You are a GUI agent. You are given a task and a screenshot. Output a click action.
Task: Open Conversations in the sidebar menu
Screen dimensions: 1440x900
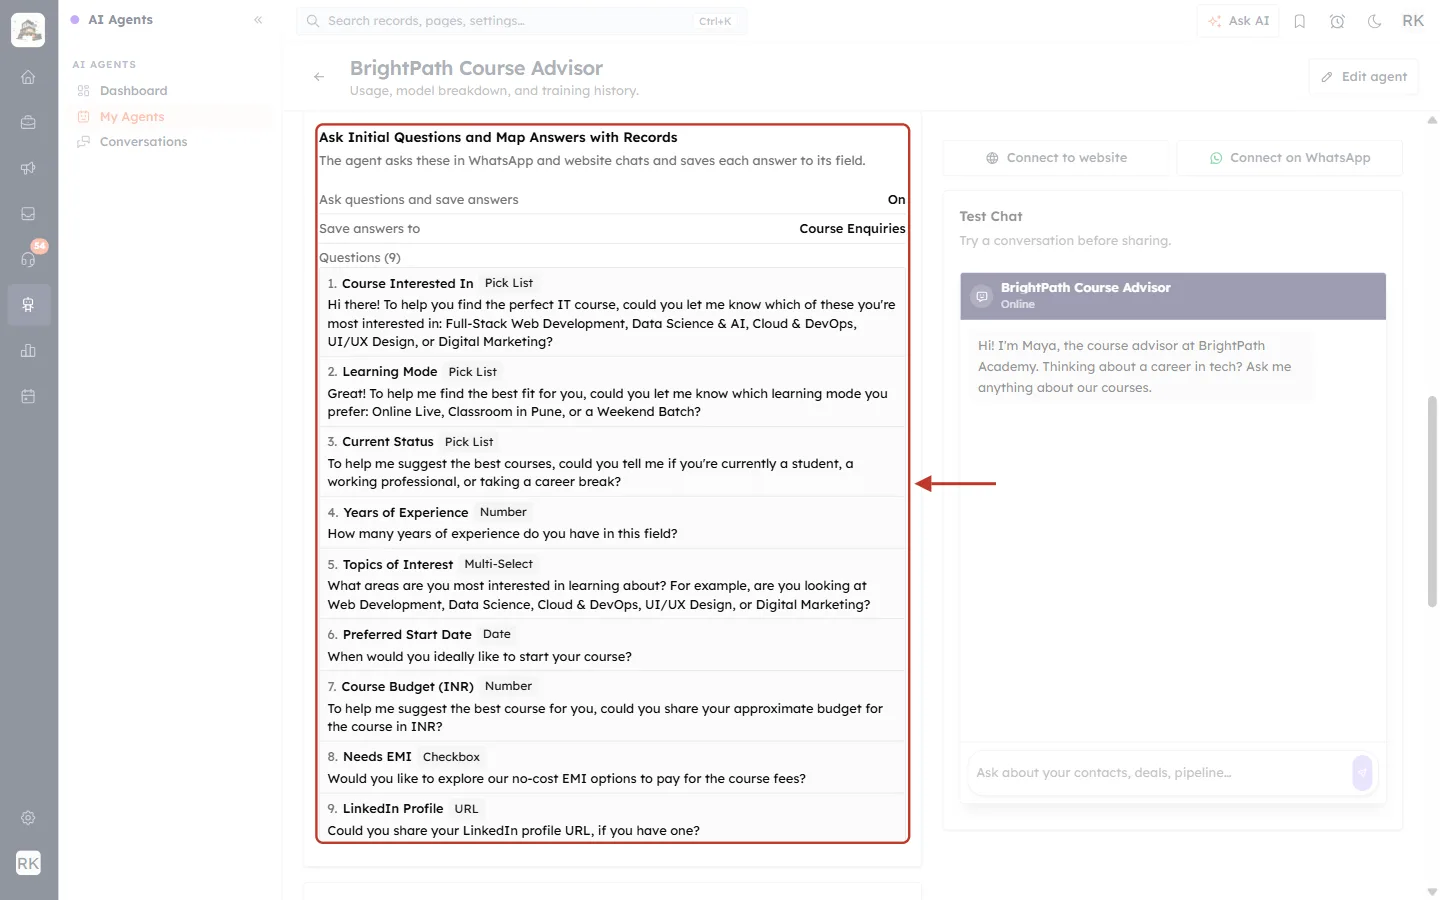click(x=143, y=142)
